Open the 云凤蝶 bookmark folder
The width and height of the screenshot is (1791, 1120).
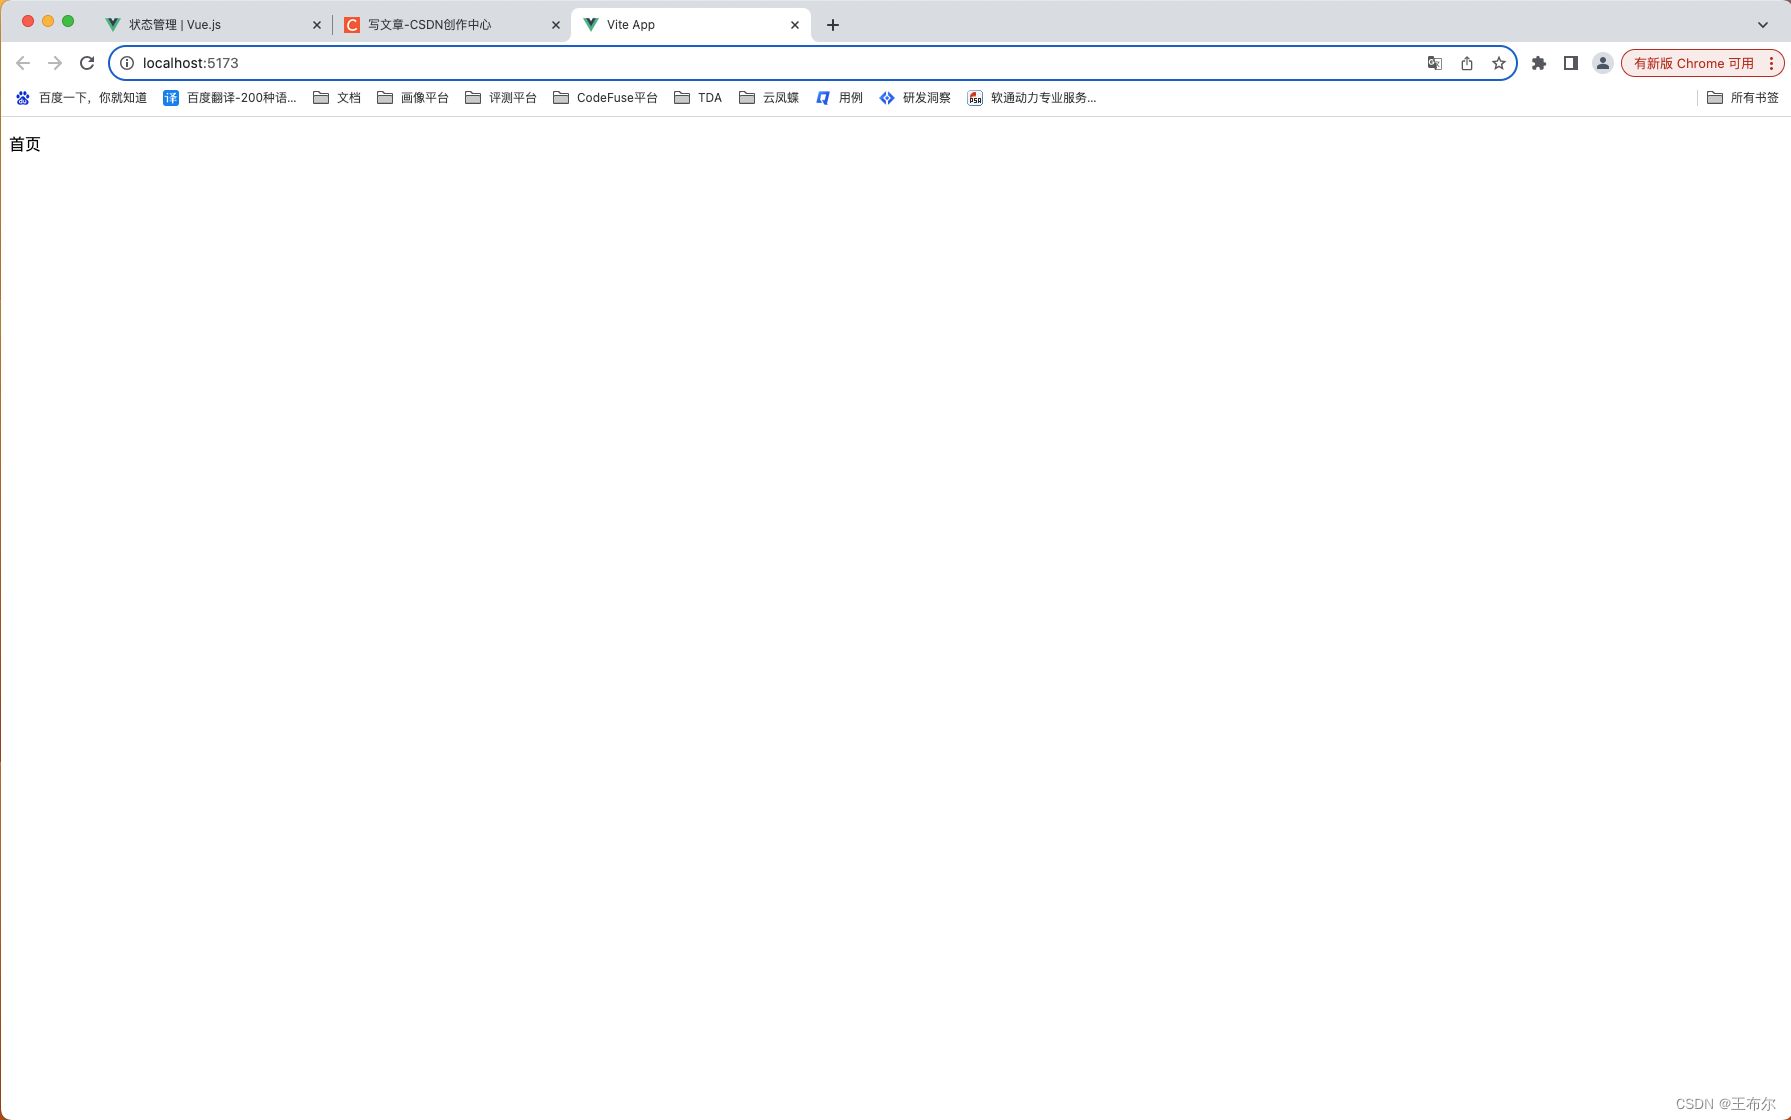[769, 98]
